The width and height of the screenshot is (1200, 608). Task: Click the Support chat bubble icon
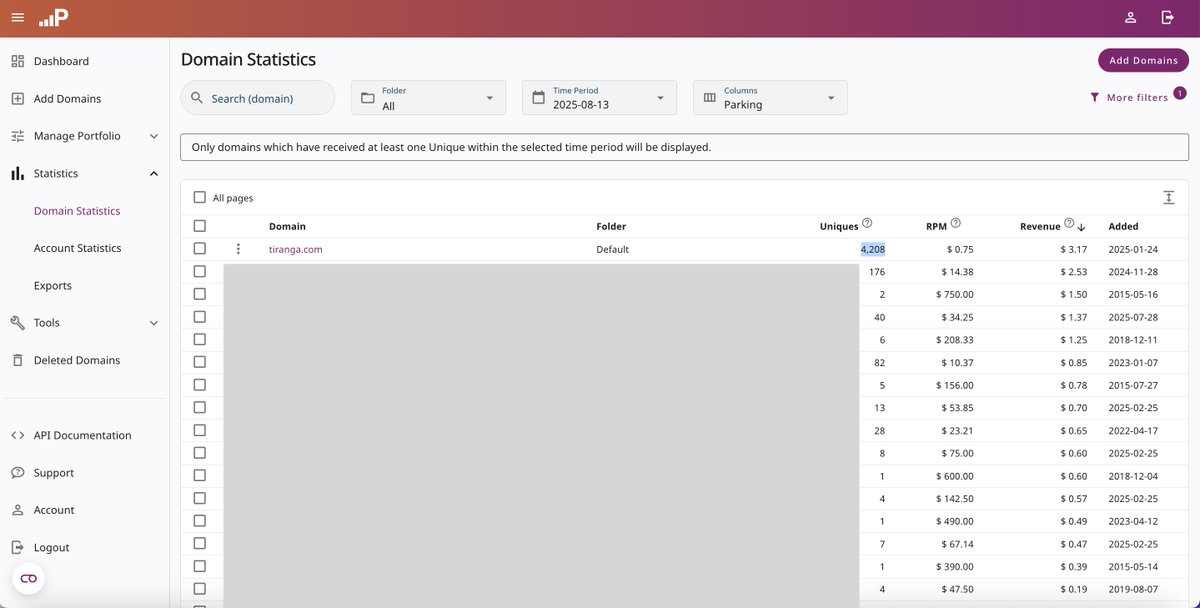(17, 473)
